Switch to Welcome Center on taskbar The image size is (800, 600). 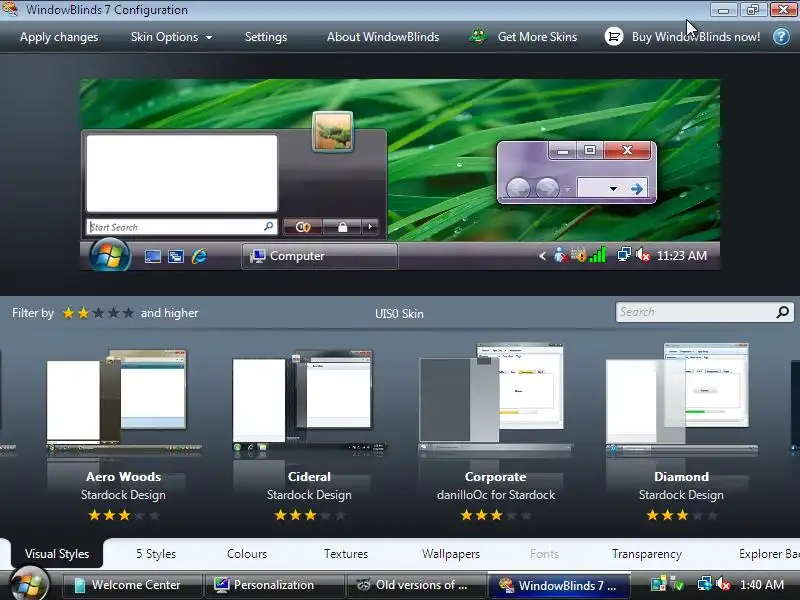coord(132,585)
